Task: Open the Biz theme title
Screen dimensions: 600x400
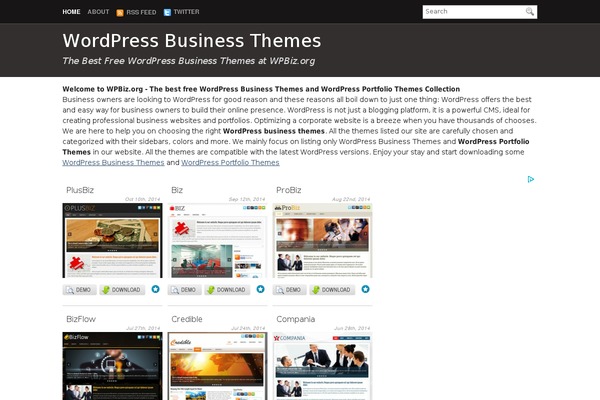Action: pos(177,190)
